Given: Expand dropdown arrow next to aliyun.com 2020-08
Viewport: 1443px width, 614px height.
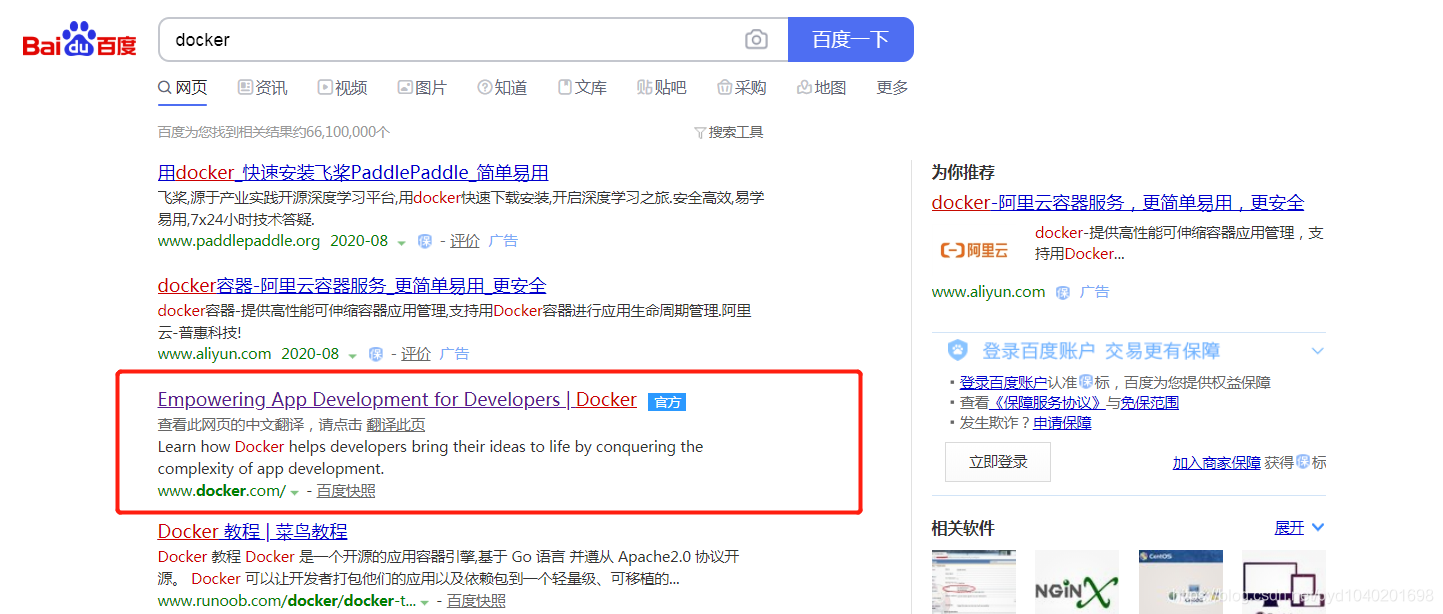Looking at the screenshot, I should click(352, 356).
